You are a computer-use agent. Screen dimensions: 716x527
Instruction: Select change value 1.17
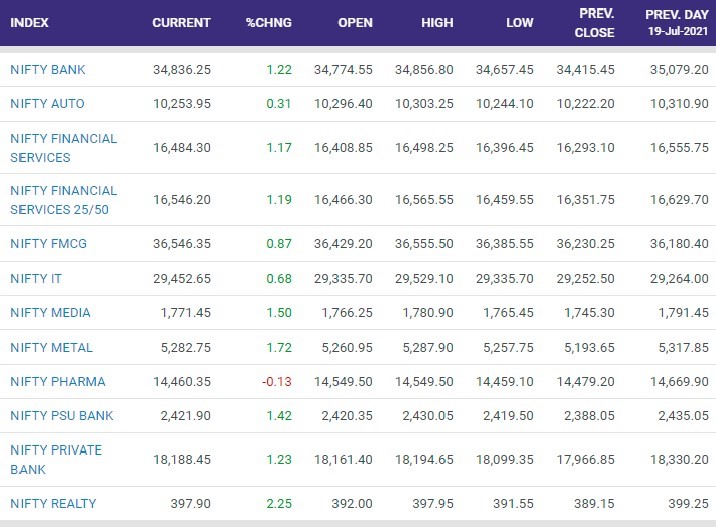(279, 148)
